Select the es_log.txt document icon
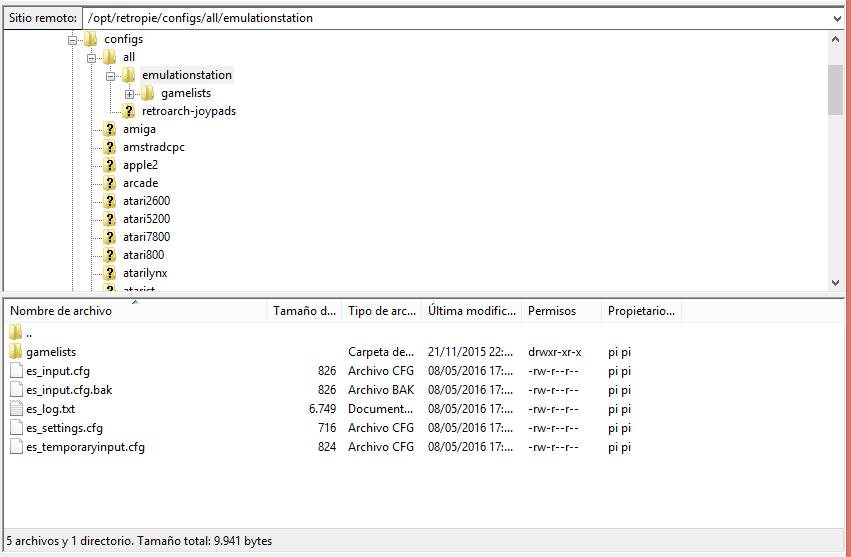Screen dimensions: 851x557 click(16, 409)
